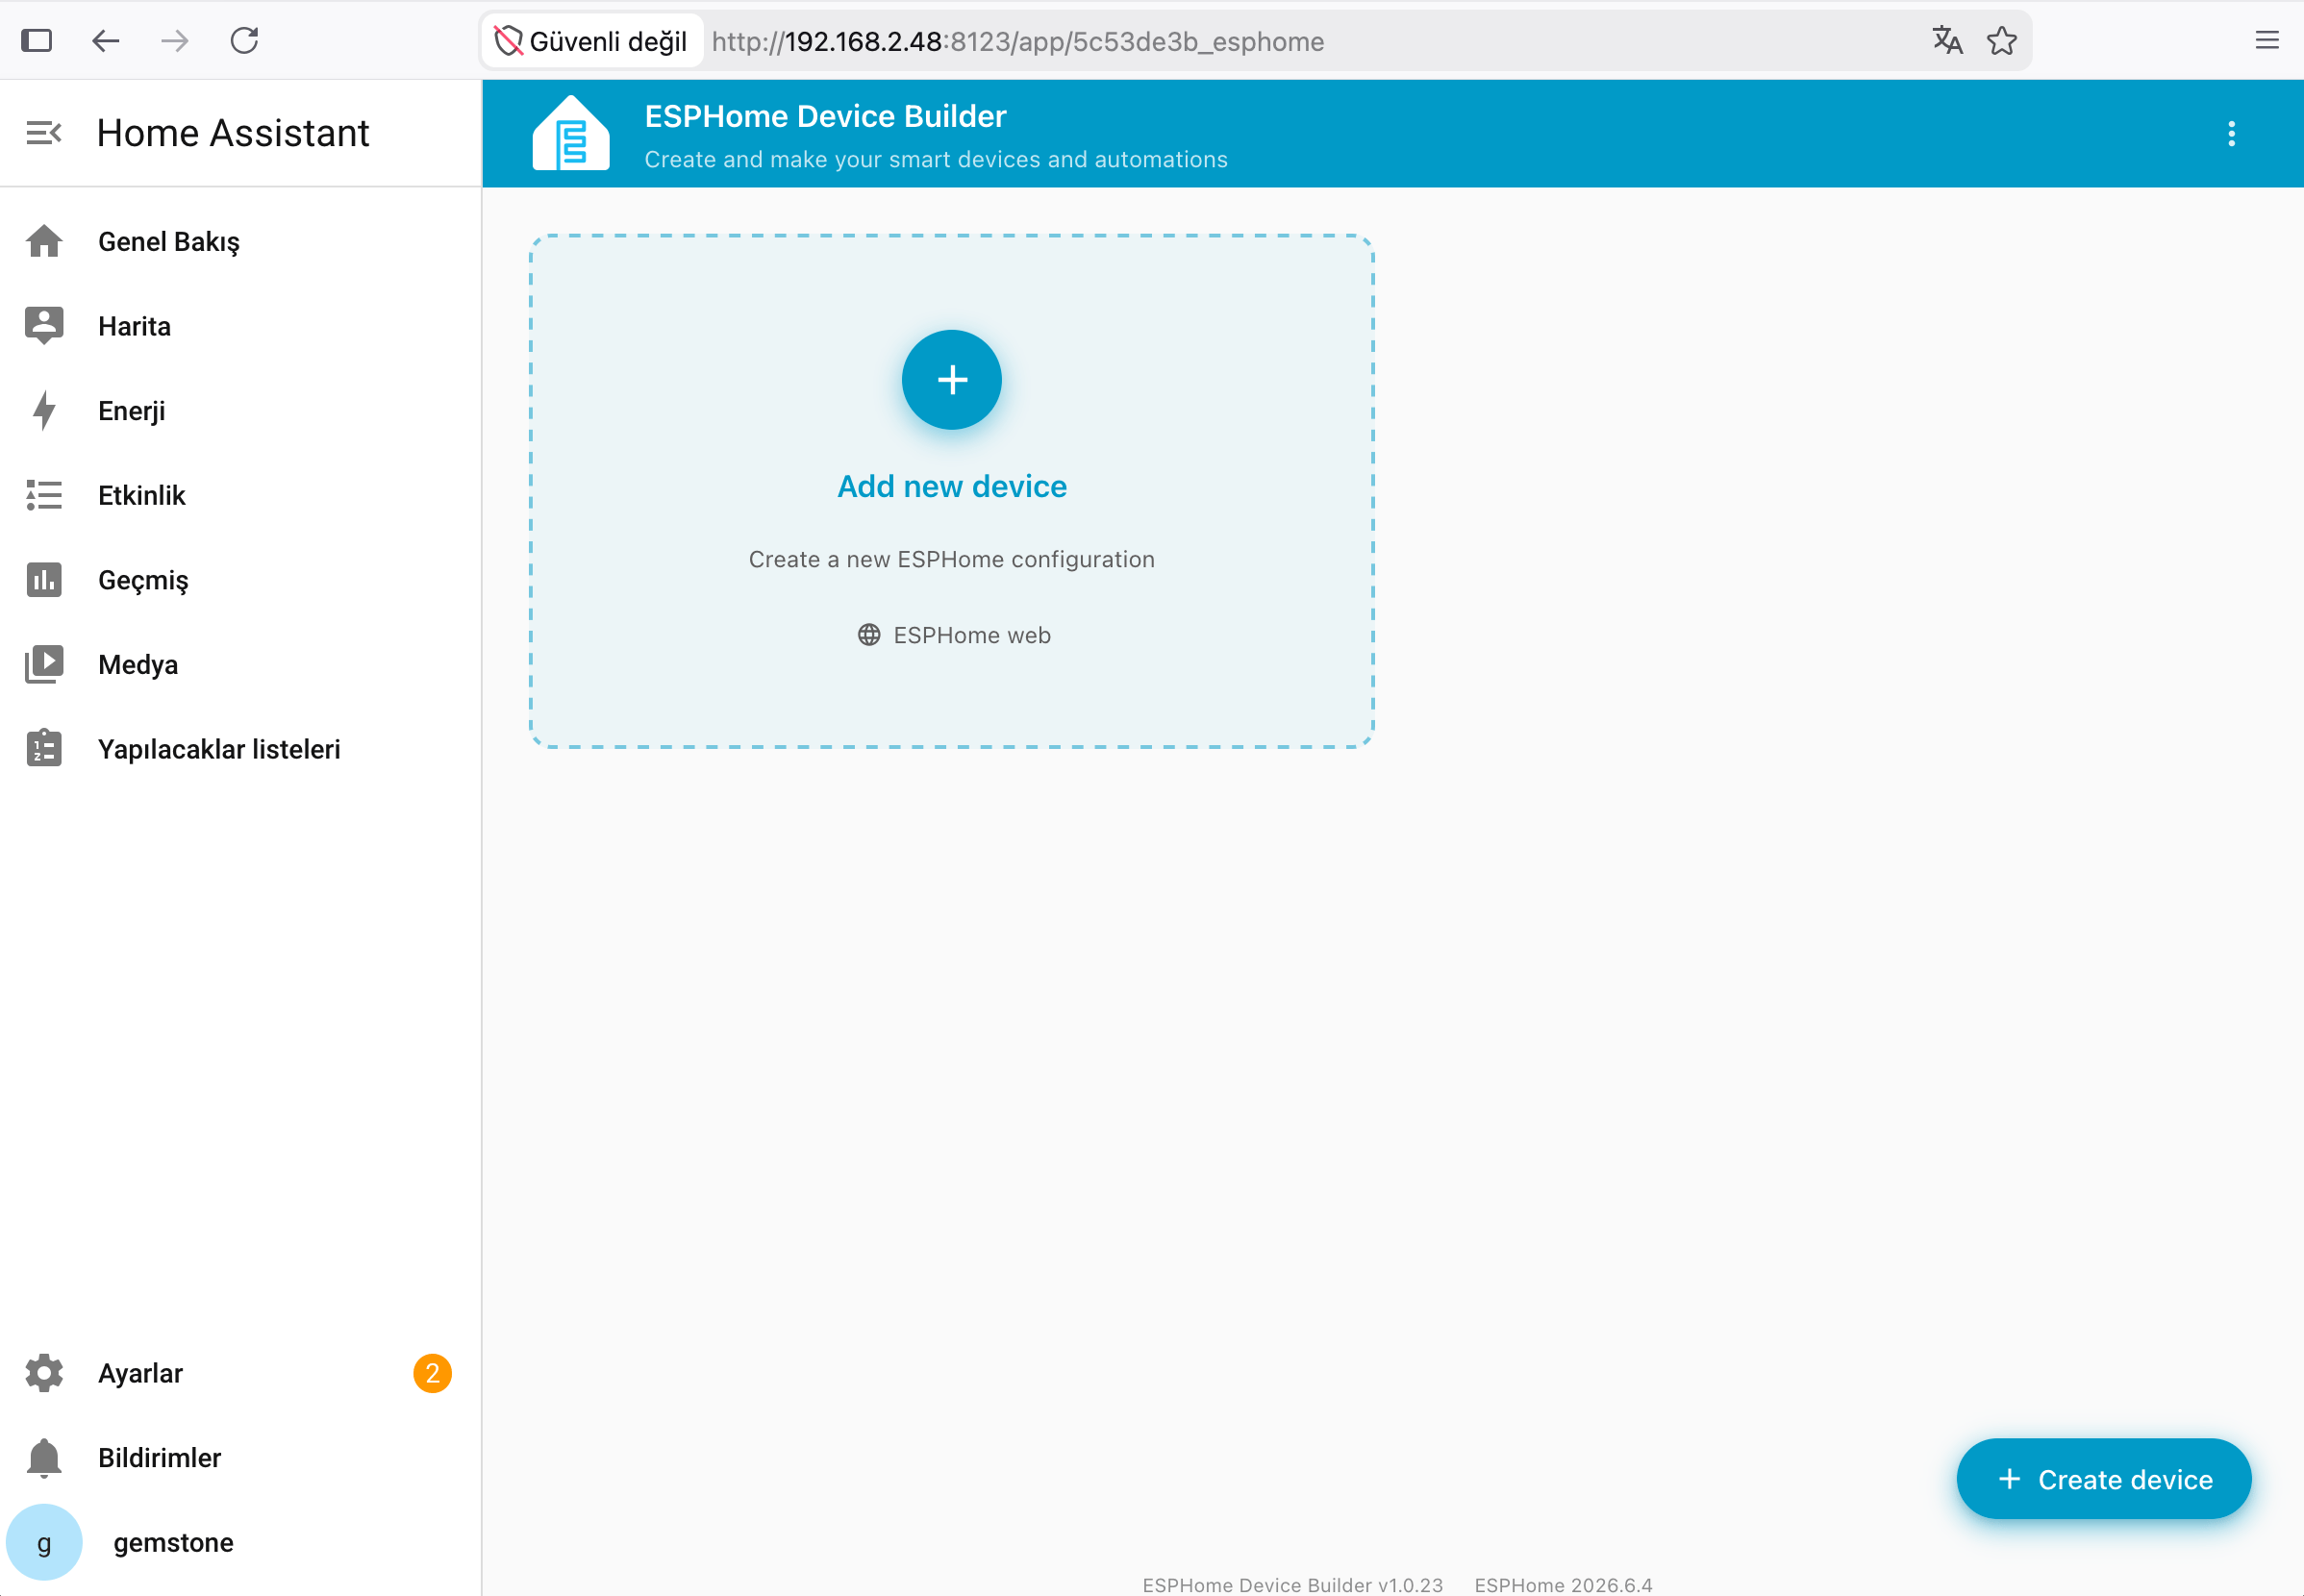Open the Medya menu item
The height and width of the screenshot is (1596, 2304).
240,665
